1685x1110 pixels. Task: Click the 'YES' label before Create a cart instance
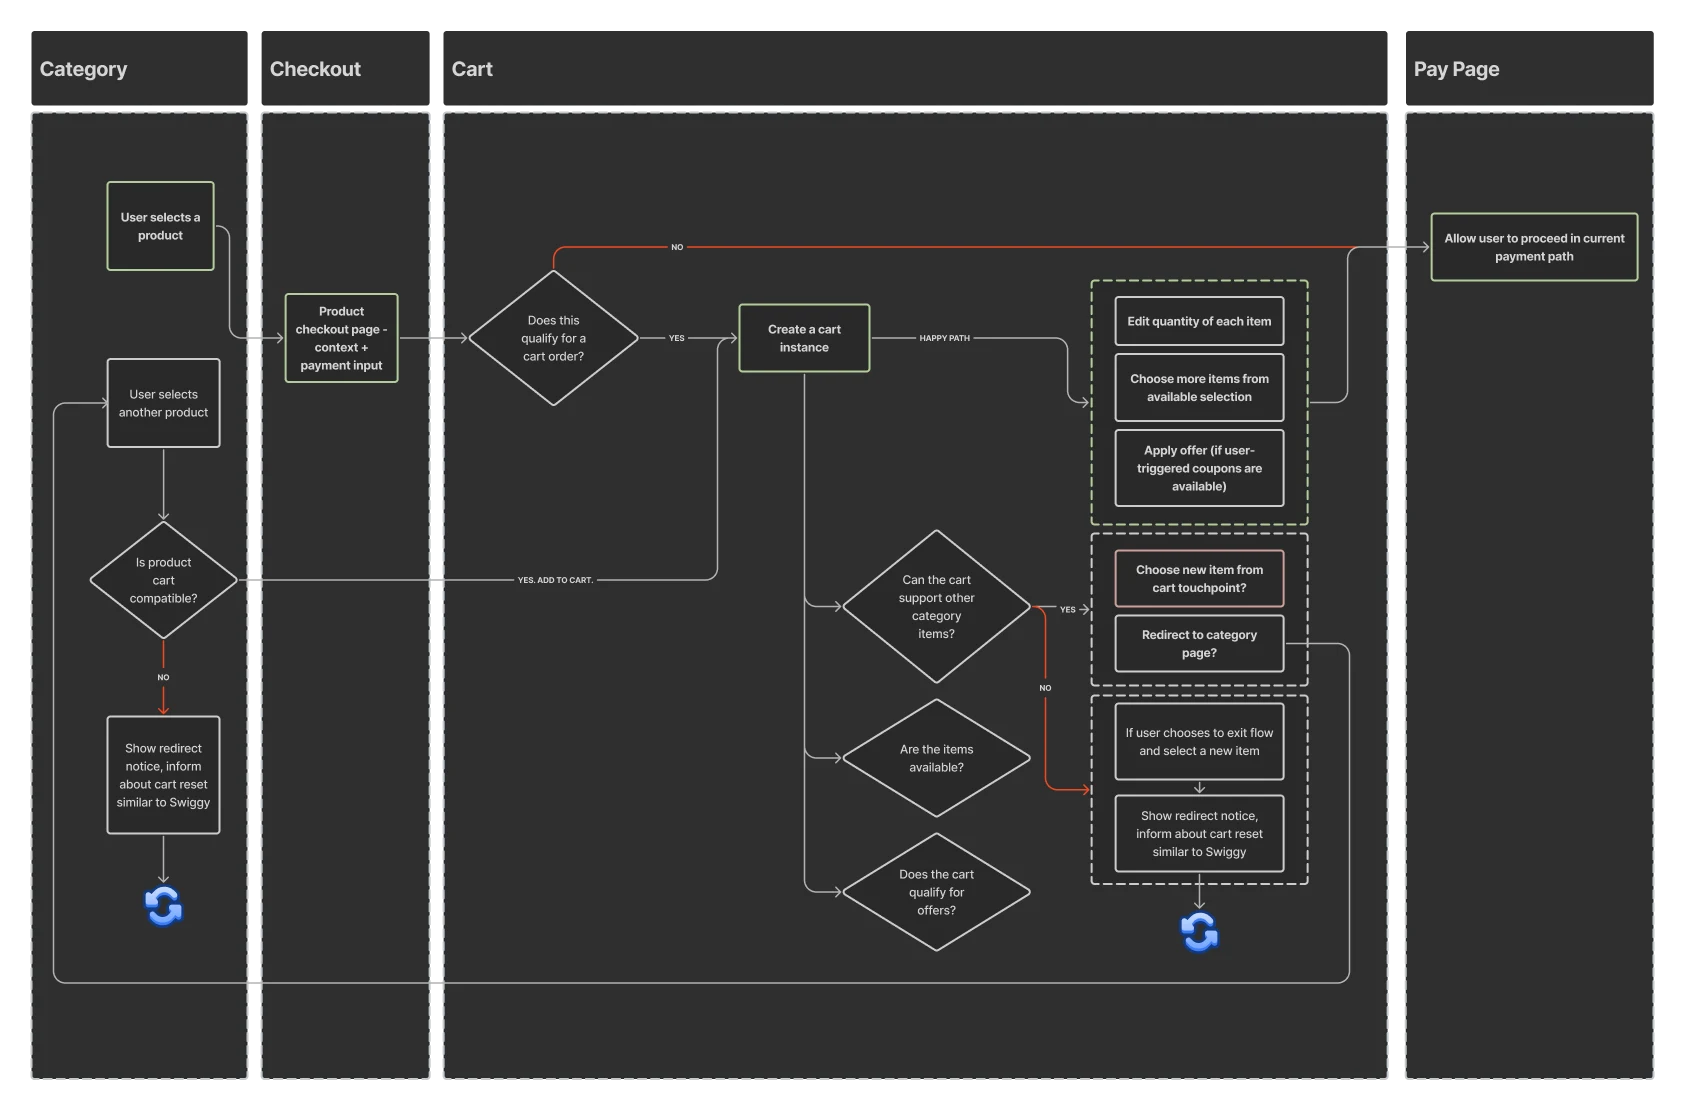pos(677,338)
